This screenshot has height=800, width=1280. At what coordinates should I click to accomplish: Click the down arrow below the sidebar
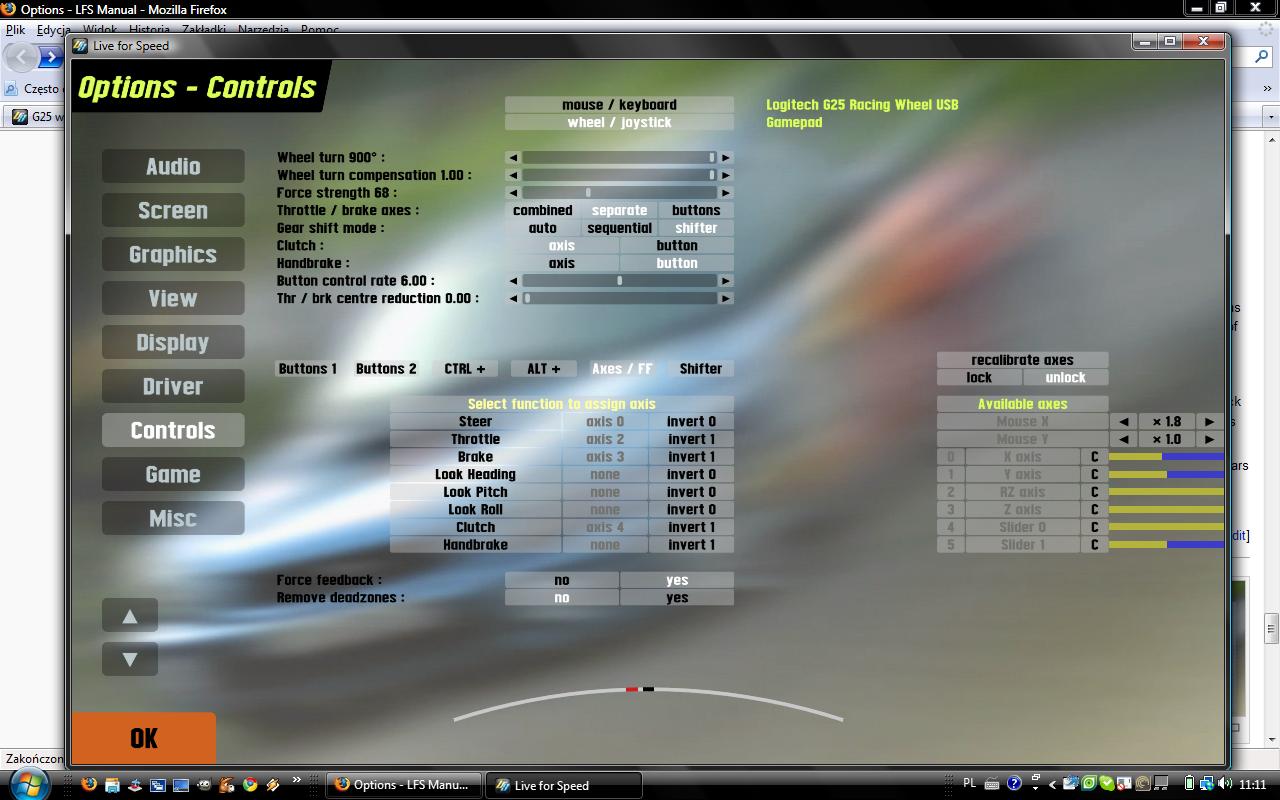130,659
